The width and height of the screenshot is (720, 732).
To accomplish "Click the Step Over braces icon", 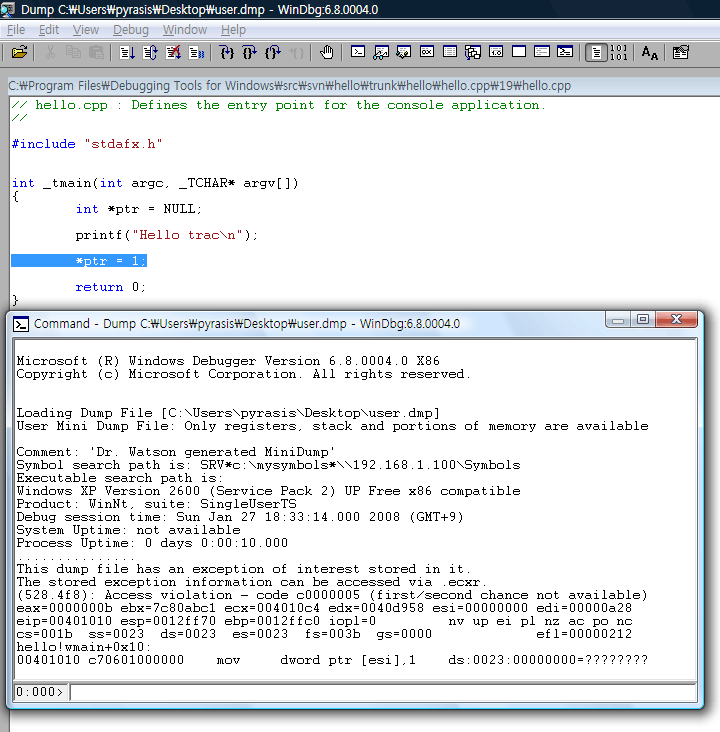I will pos(249,52).
